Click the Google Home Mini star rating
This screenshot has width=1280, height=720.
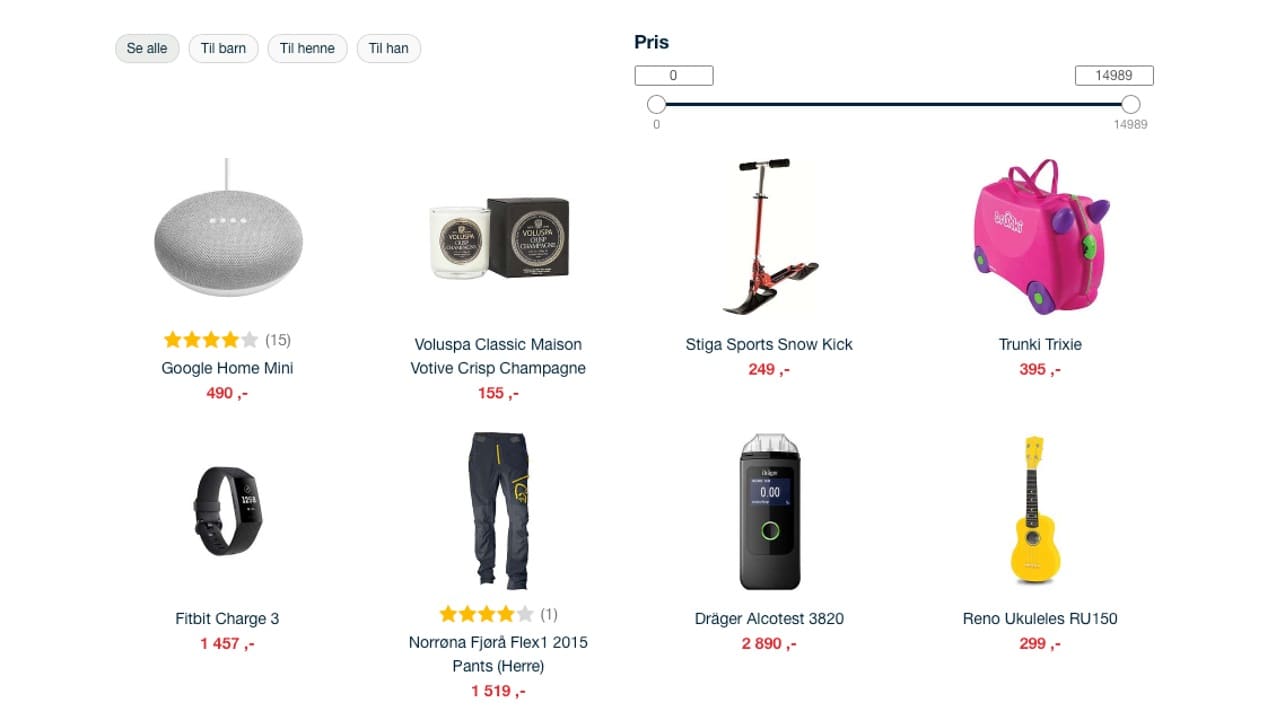(210, 340)
